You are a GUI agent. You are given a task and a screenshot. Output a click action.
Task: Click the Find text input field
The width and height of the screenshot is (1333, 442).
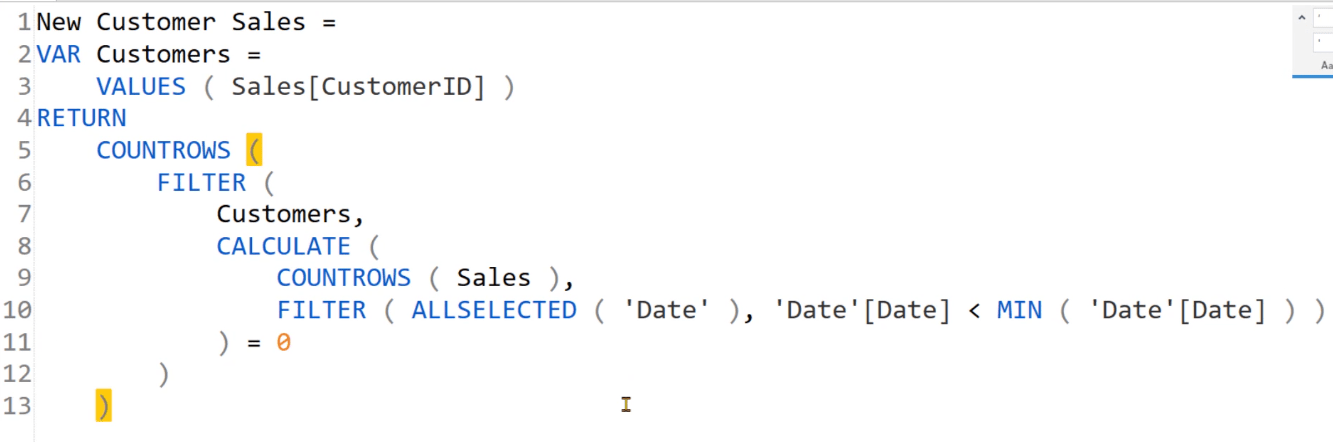point(1323,18)
